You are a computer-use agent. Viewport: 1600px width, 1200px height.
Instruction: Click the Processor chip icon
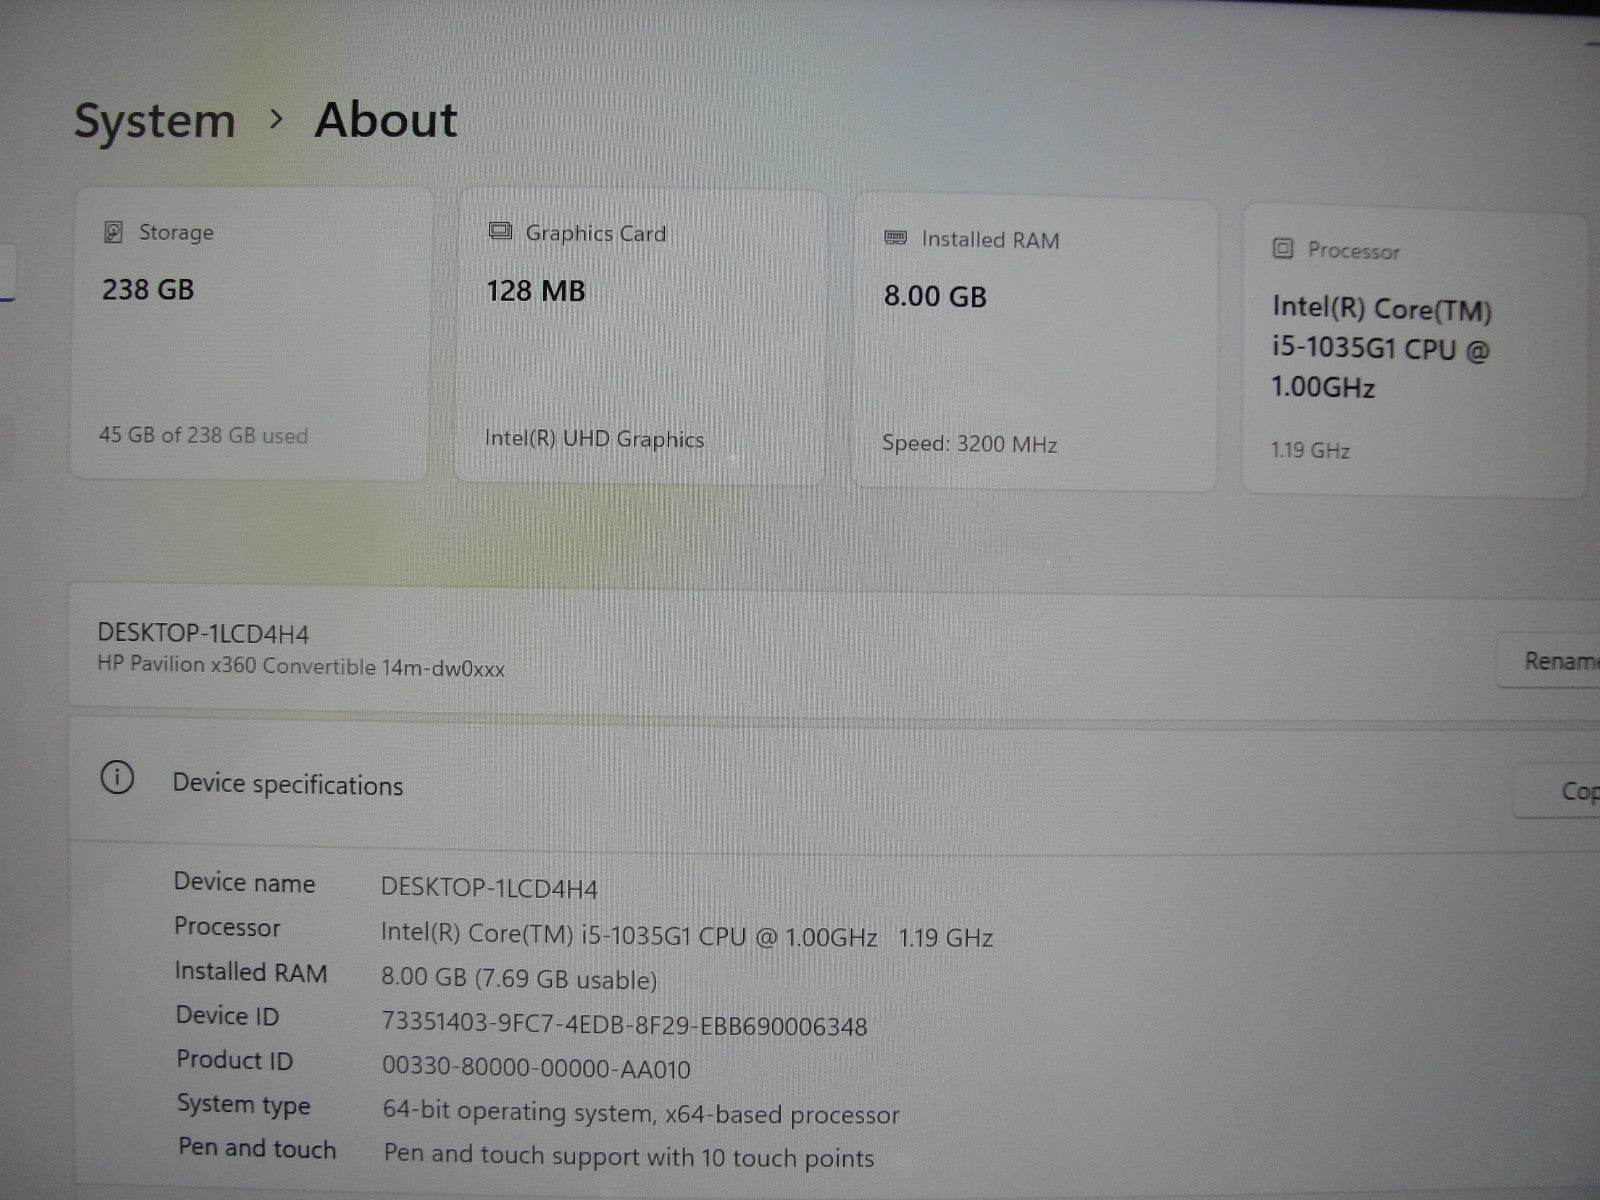point(1283,250)
